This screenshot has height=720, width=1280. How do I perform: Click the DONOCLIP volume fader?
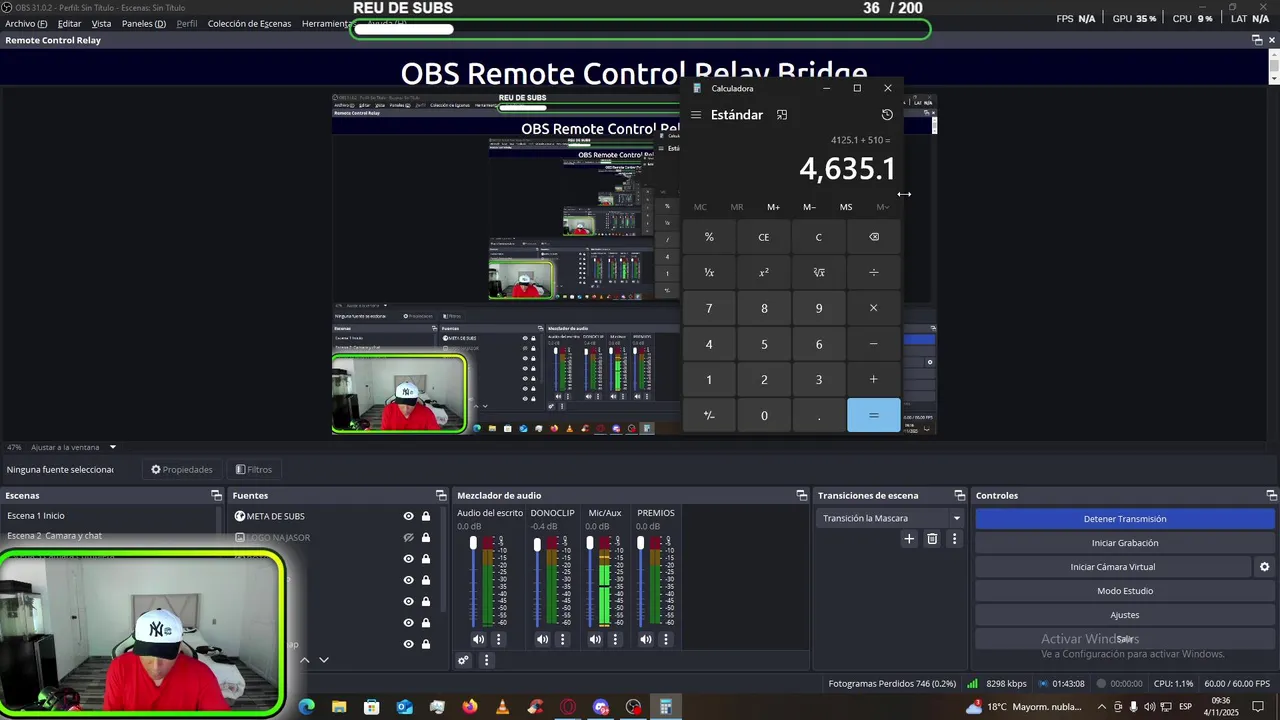point(537,545)
